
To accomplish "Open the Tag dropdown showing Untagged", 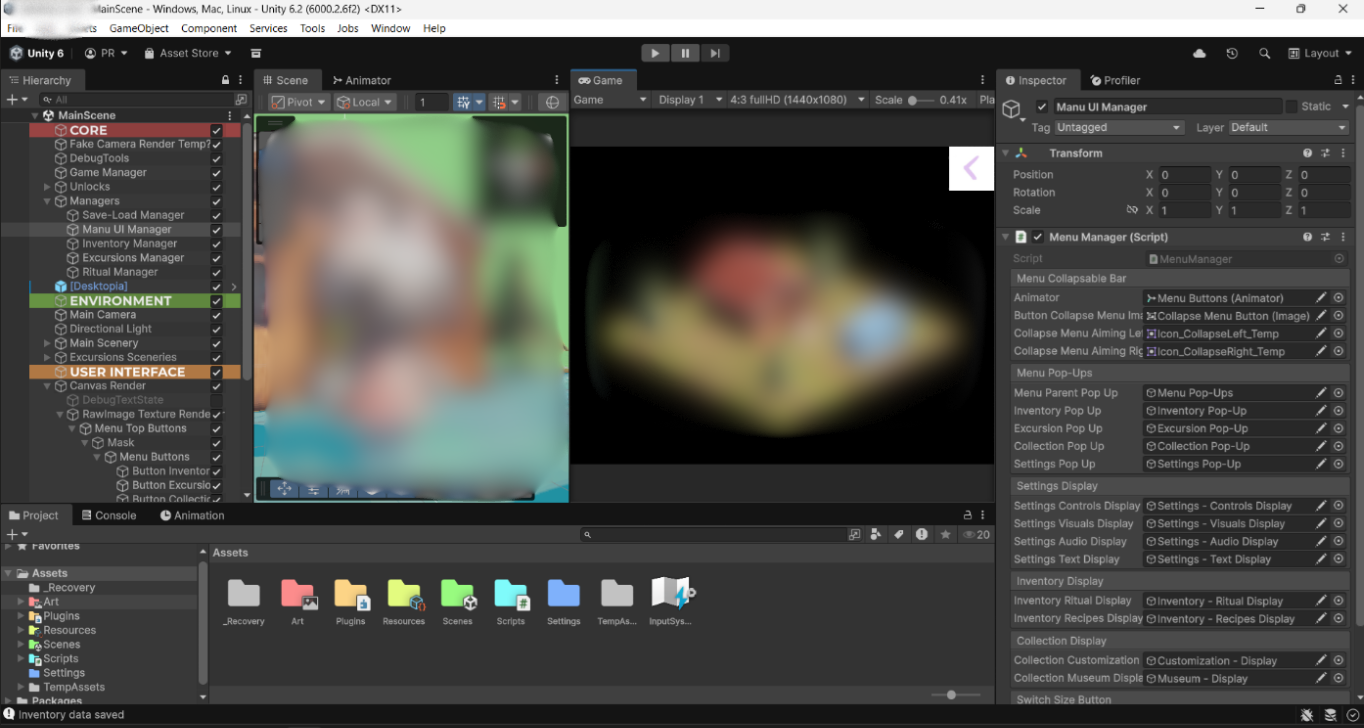I will coord(1119,128).
